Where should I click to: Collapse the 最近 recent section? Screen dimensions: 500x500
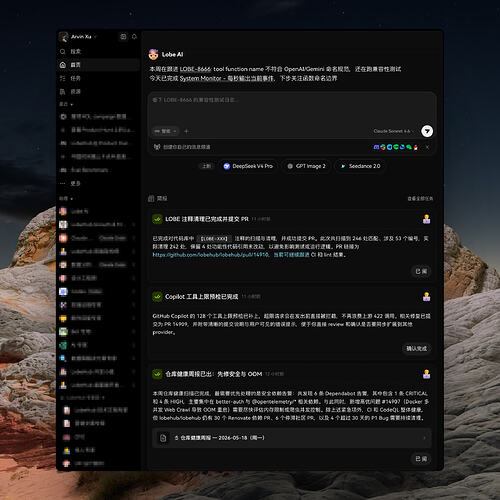66,104
